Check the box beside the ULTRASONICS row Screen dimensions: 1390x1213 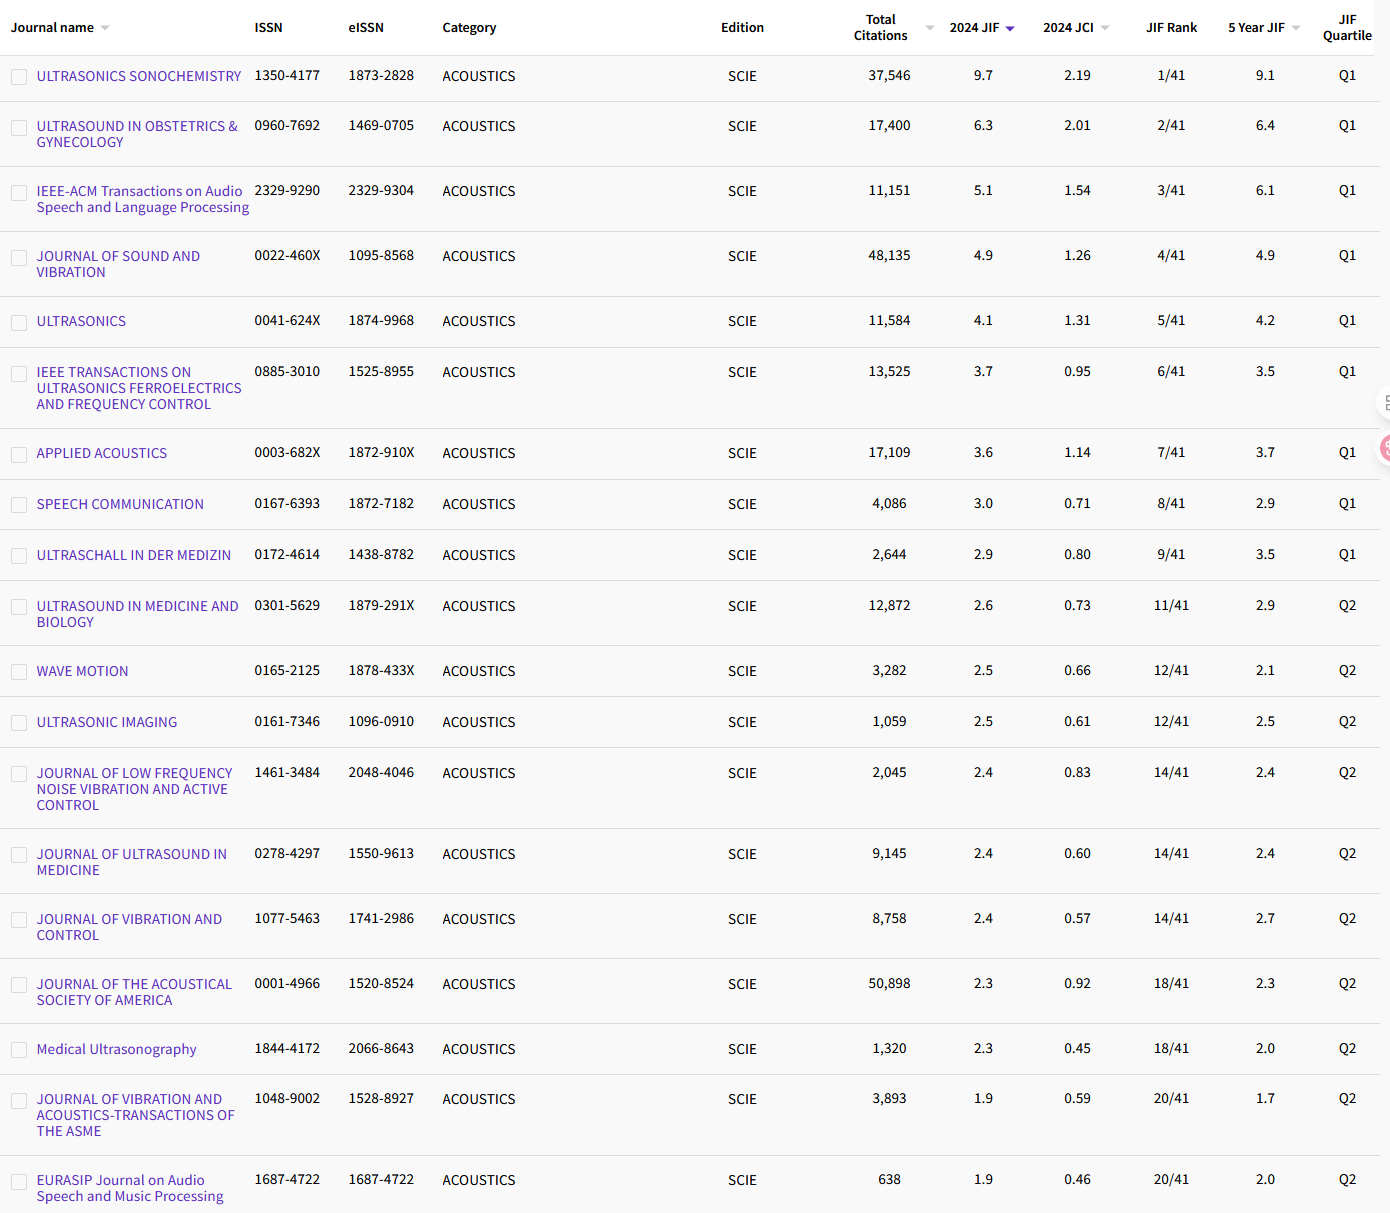pos(19,323)
